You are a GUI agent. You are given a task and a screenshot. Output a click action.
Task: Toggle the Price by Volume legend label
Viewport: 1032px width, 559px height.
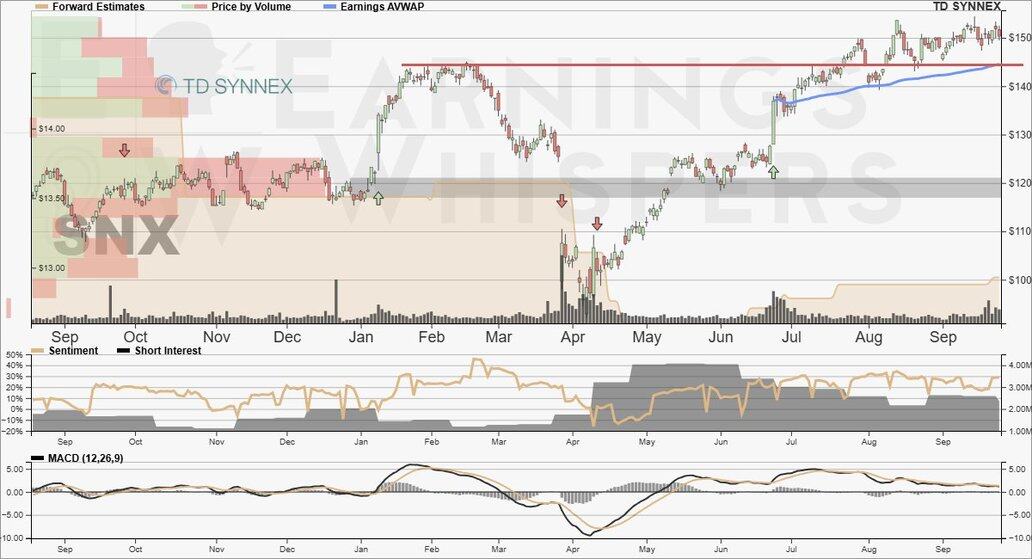251,7
